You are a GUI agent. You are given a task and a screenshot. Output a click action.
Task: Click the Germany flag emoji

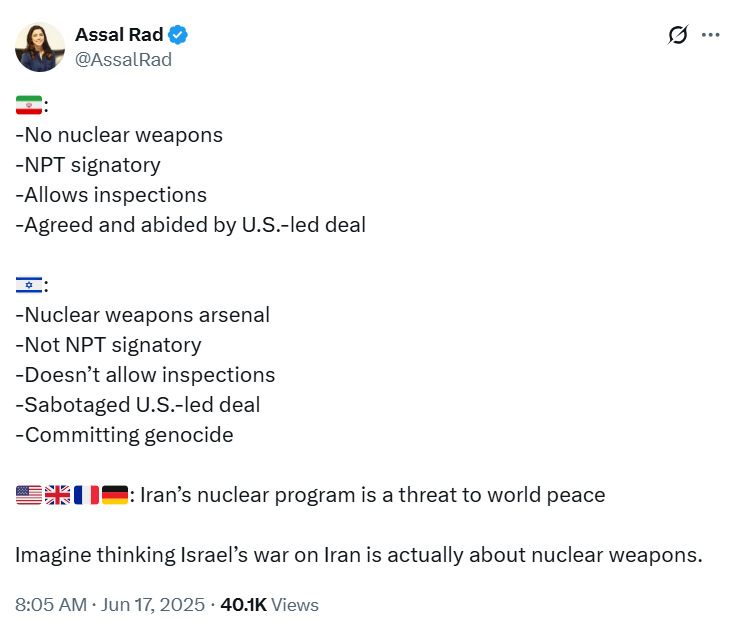click(115, 495)
